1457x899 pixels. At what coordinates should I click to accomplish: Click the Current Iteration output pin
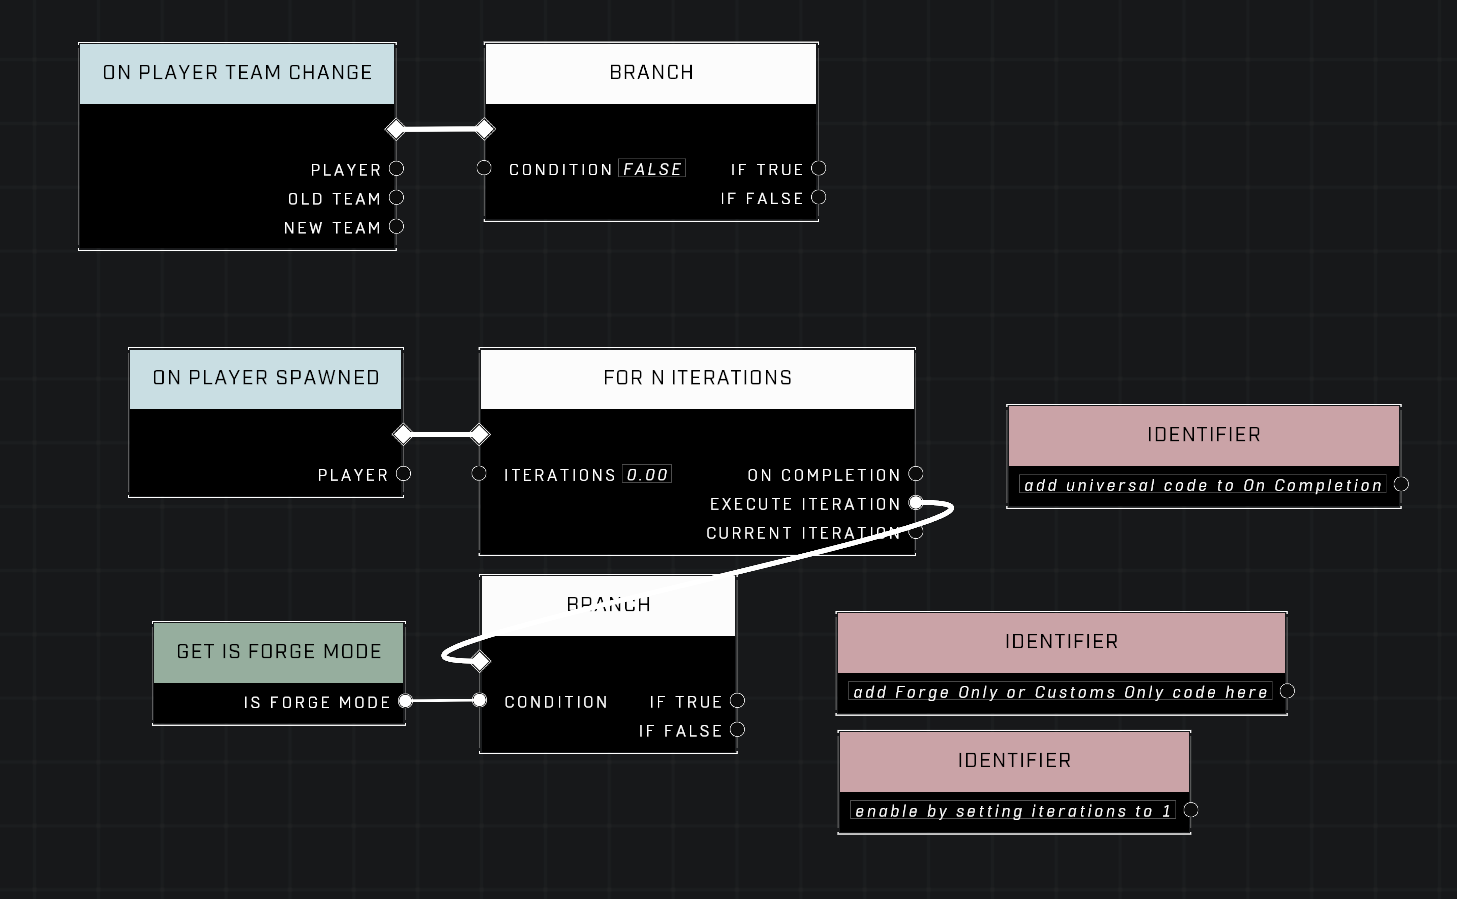[916, 533]
